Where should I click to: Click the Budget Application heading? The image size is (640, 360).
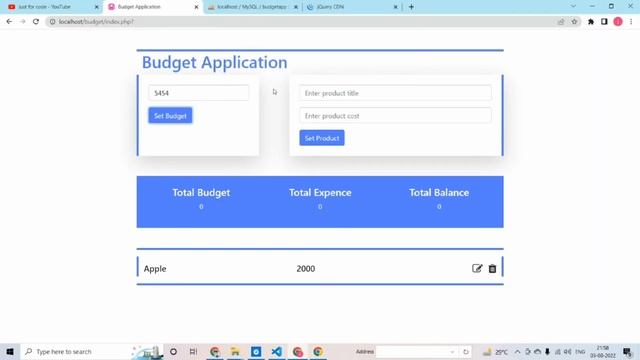click(214, 62)
